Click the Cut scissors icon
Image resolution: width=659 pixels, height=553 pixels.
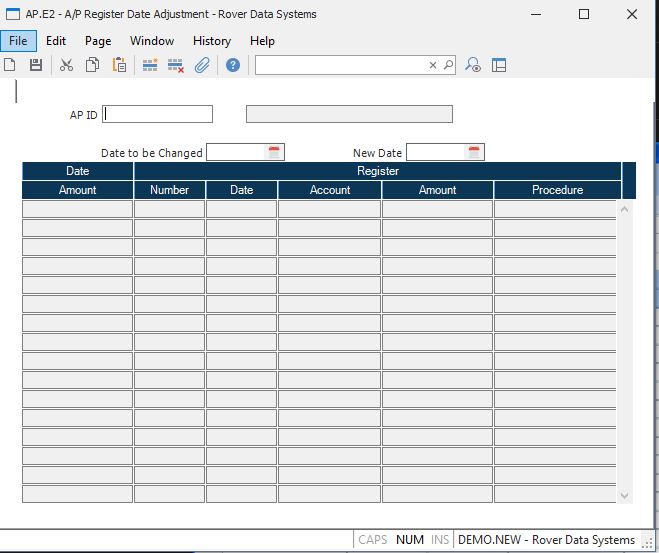(x=66, y=65)
